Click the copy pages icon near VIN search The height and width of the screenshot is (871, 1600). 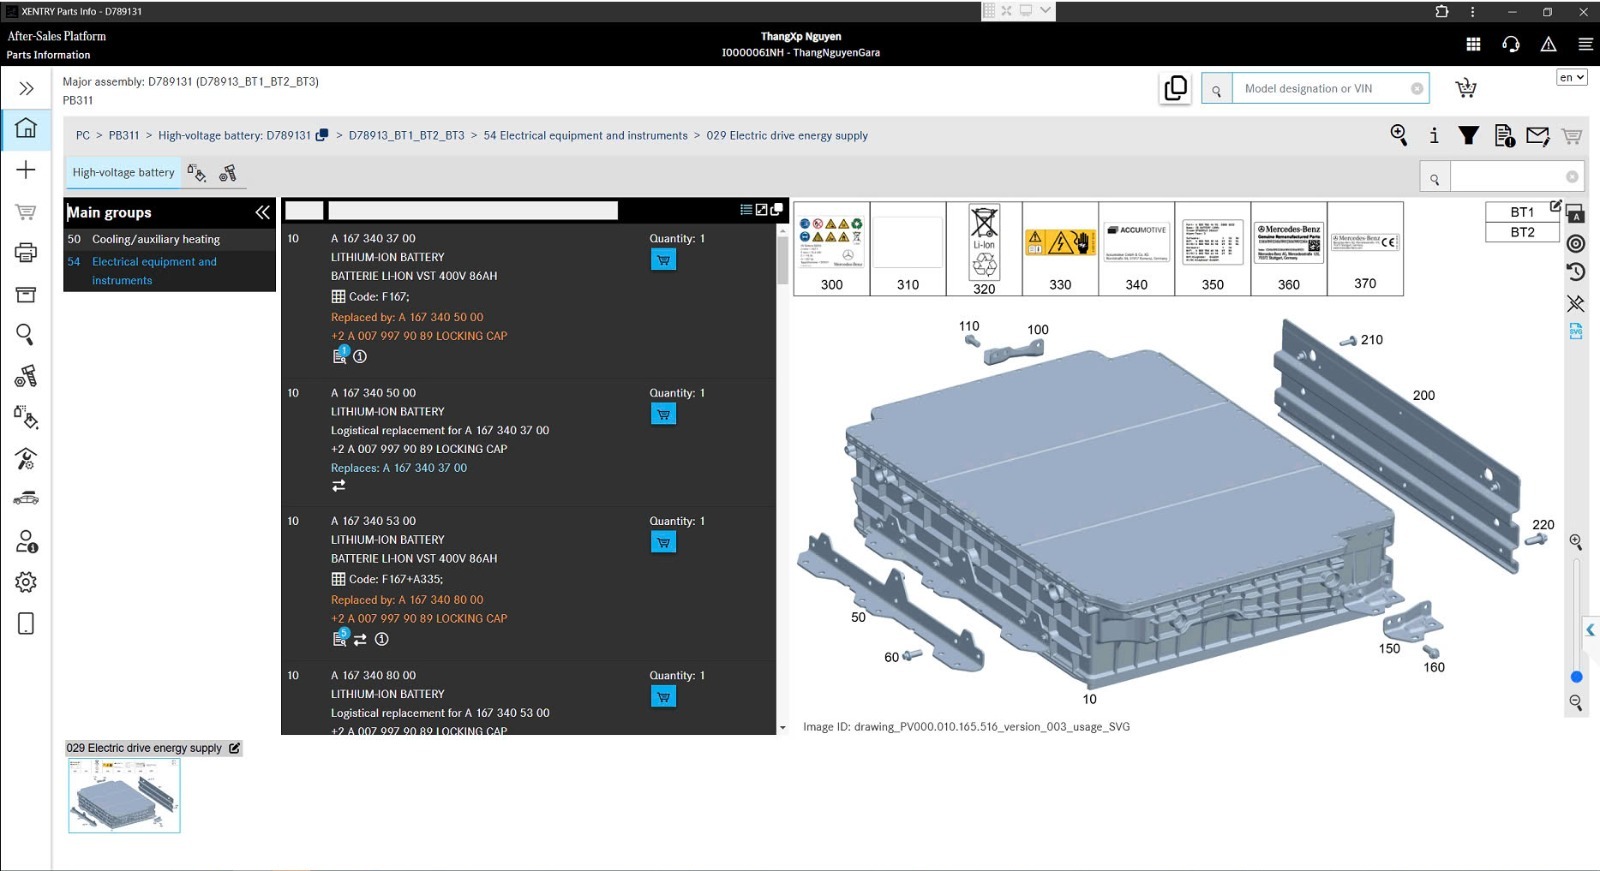point(1176,88)
